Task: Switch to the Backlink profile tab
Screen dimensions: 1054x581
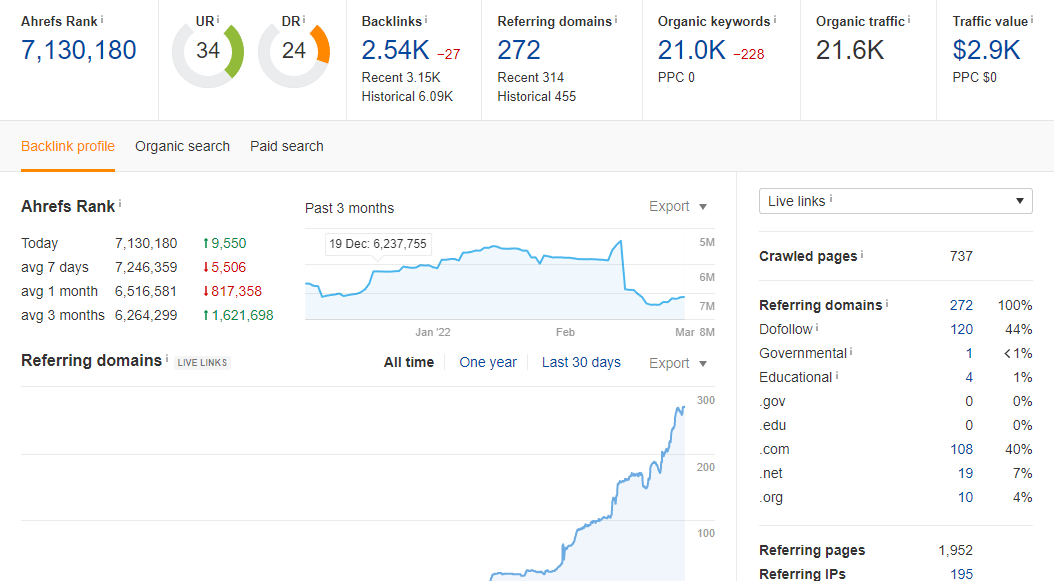Action: [68, 146]
